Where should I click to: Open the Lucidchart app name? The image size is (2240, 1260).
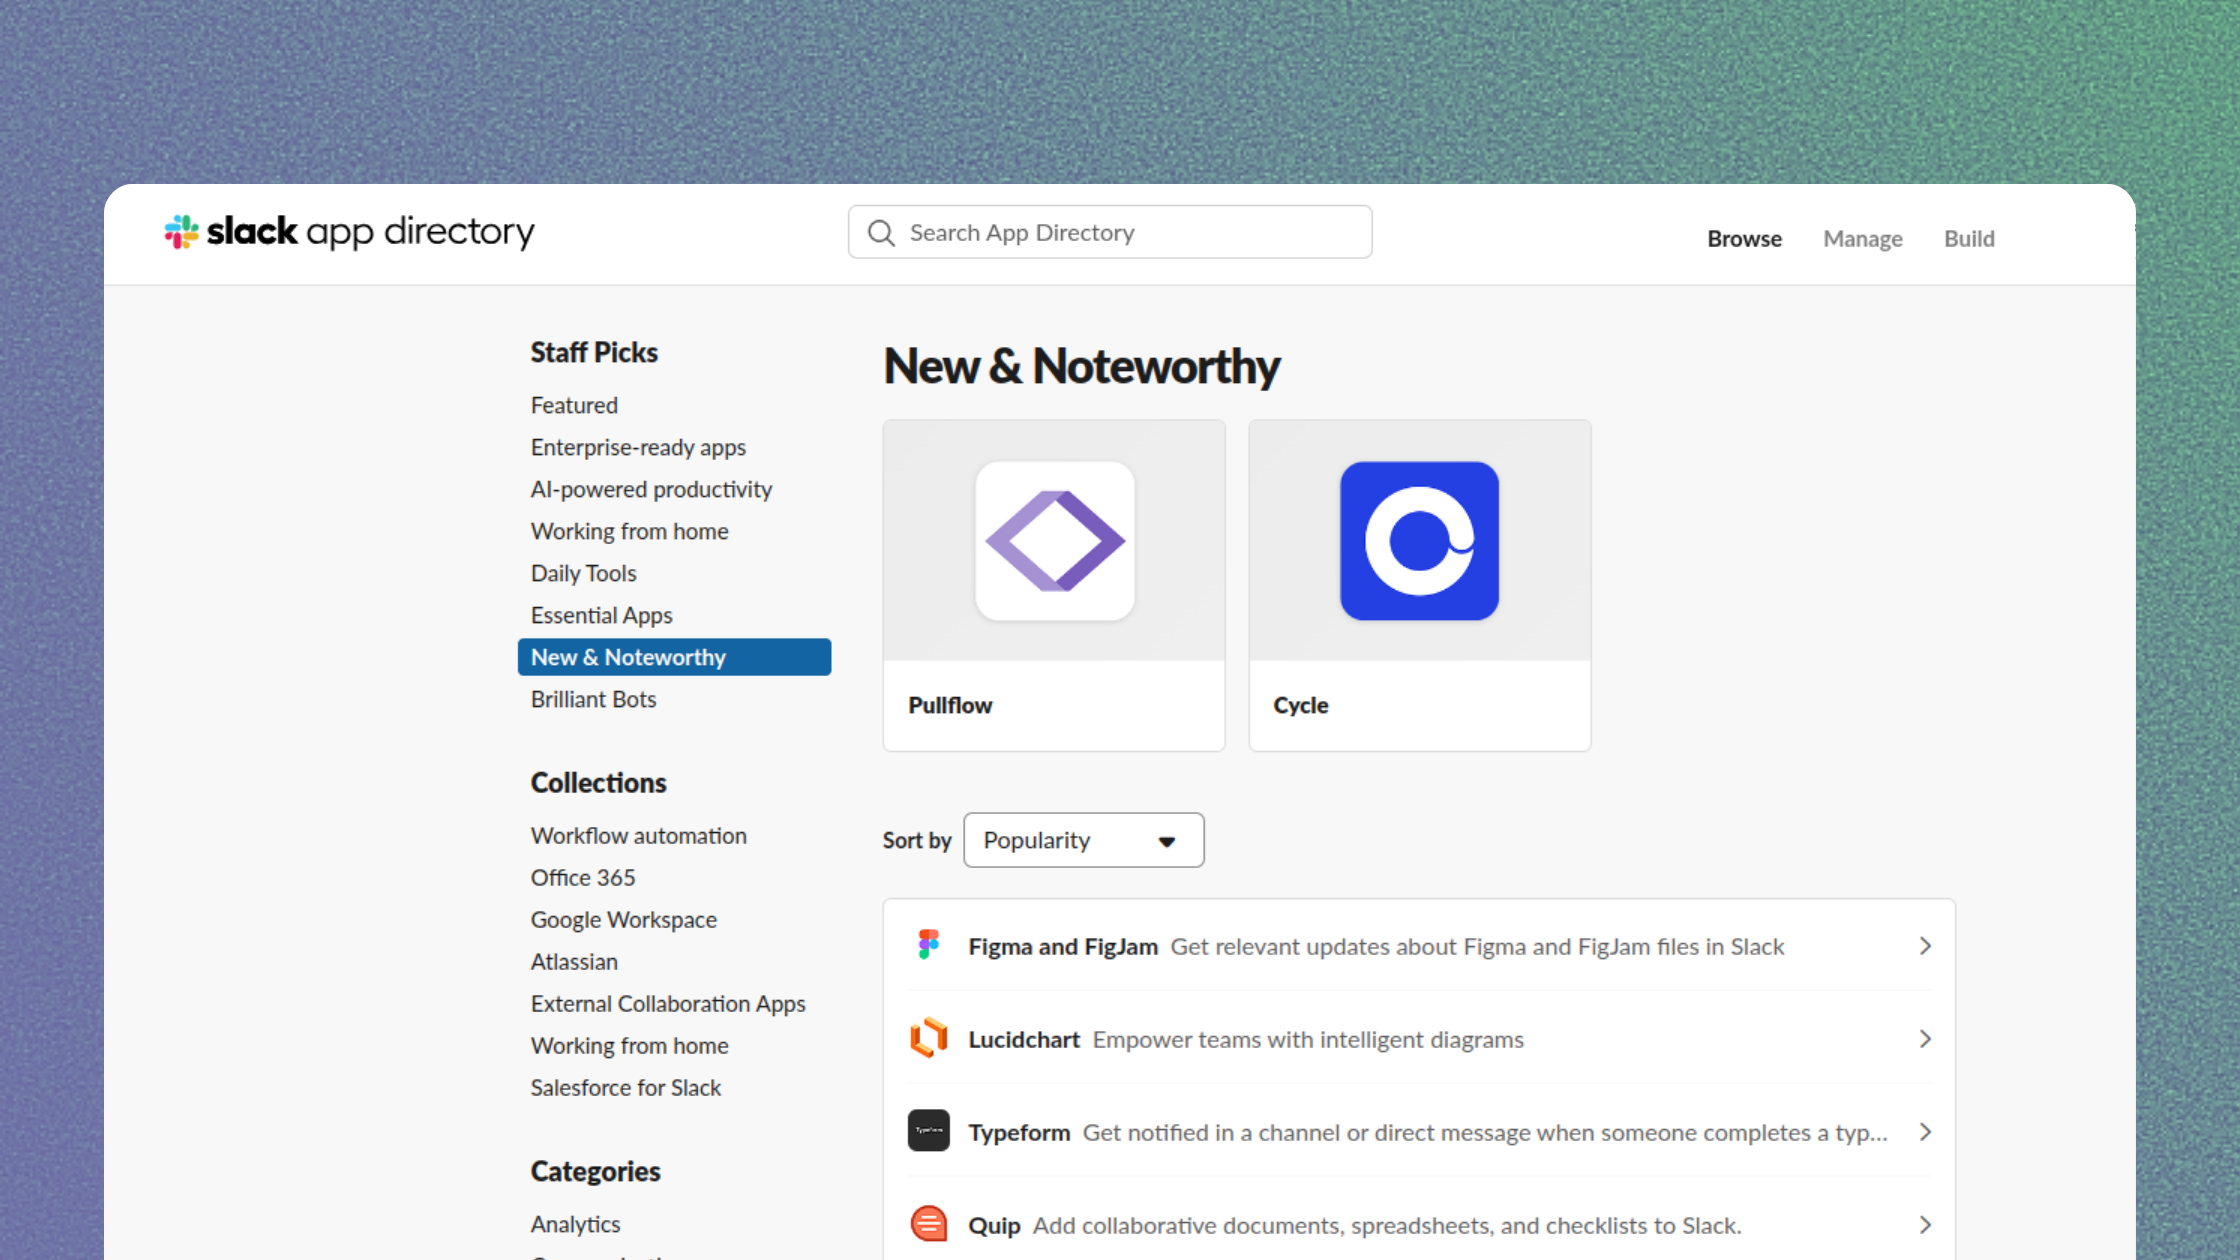coord(1024,1039)
